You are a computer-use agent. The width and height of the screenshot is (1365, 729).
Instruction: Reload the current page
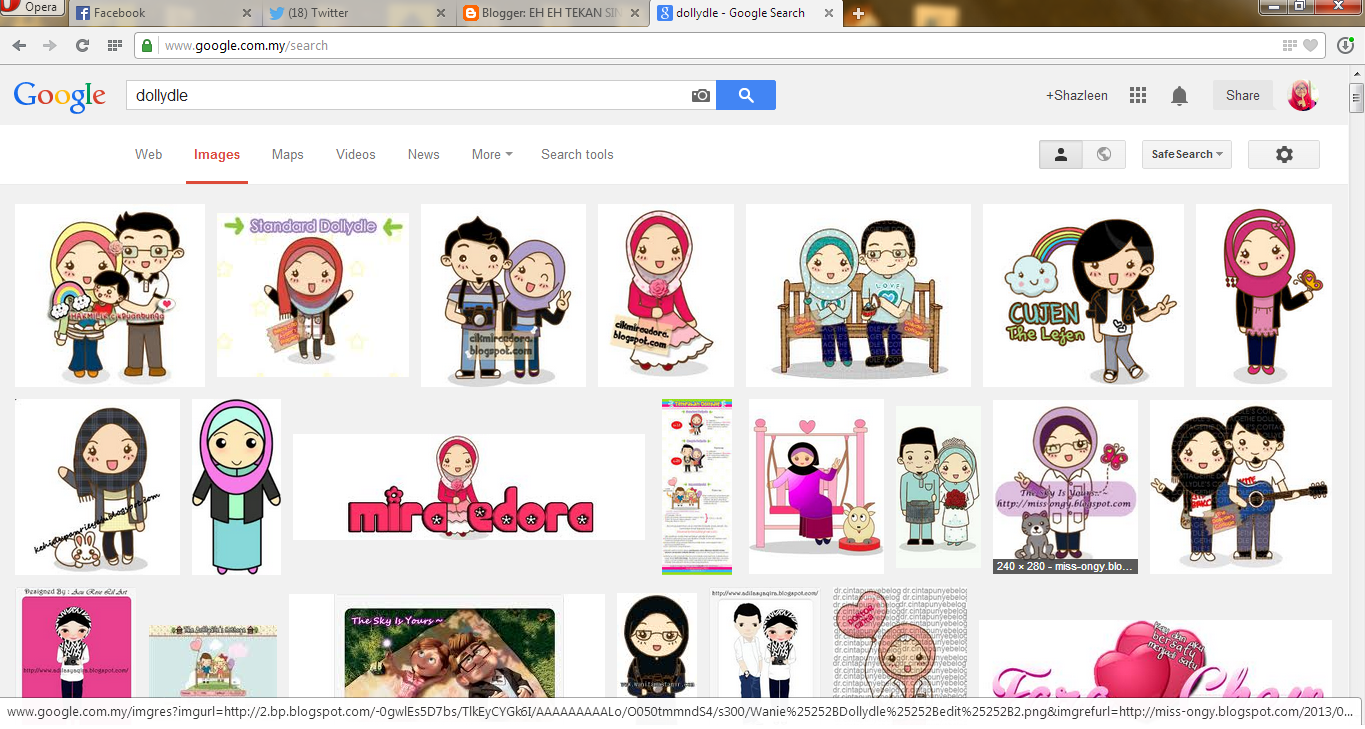tap(83, 46)
